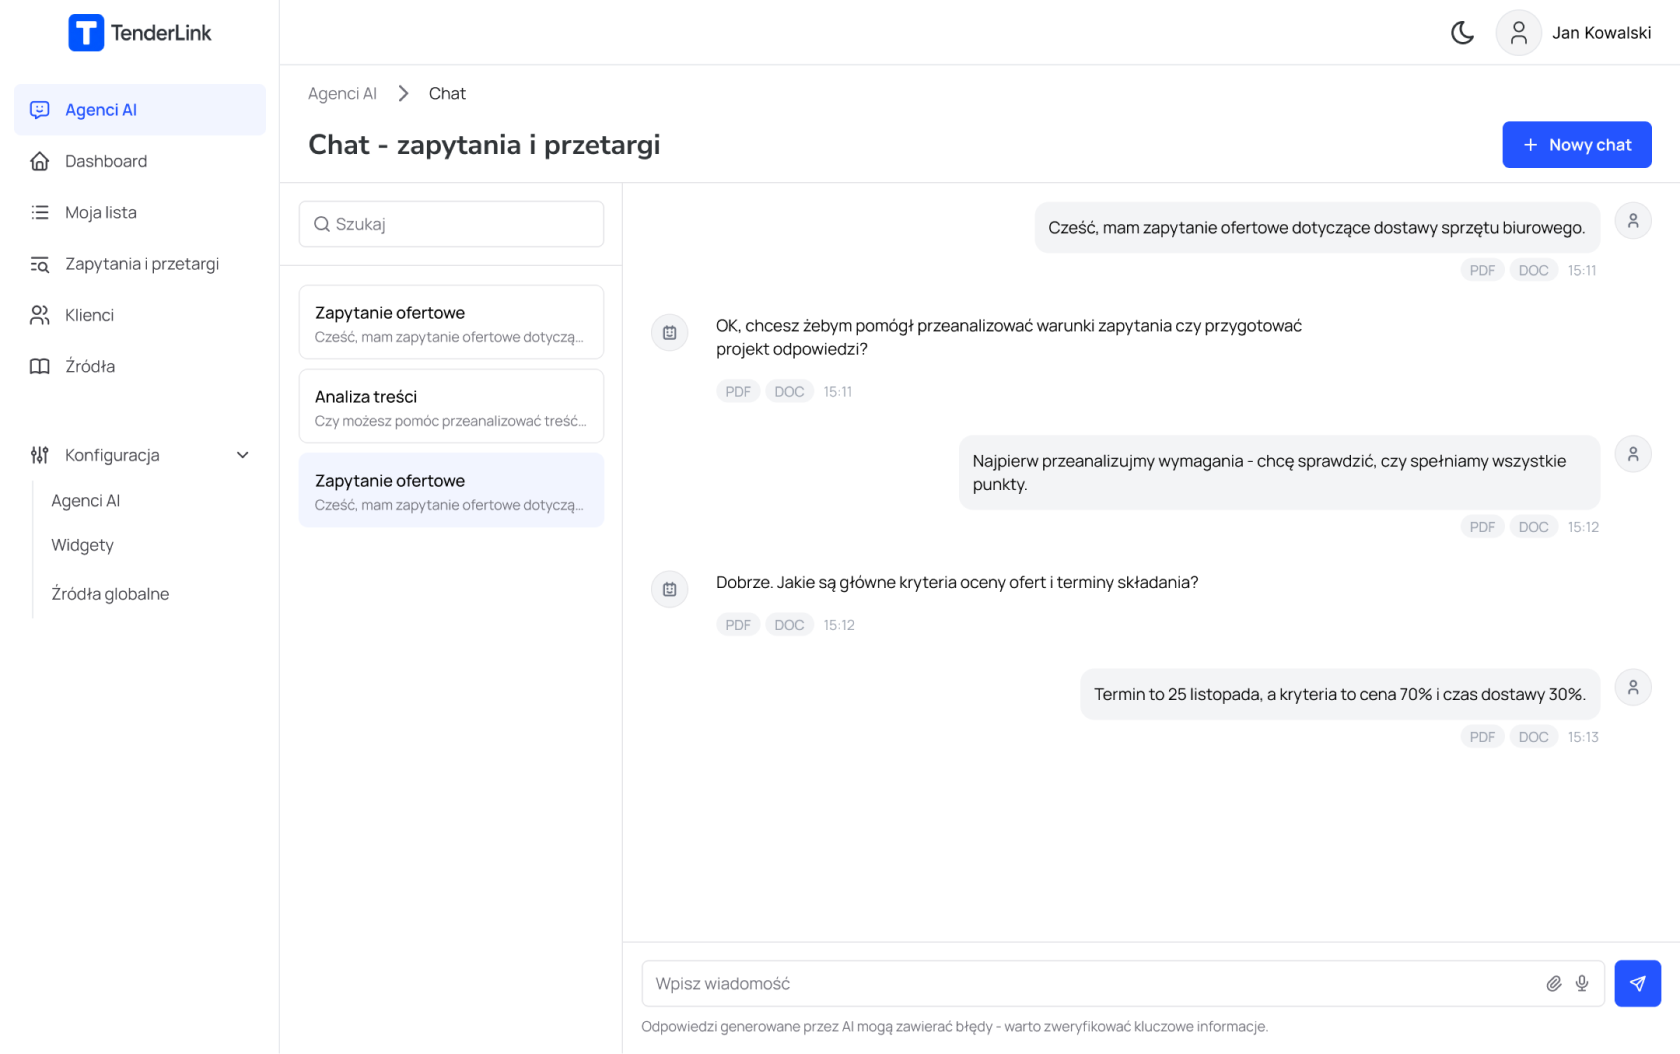Click the message Termin to 25 listopada
The image size is (1680, 1054).
[x=1340, y=694]
